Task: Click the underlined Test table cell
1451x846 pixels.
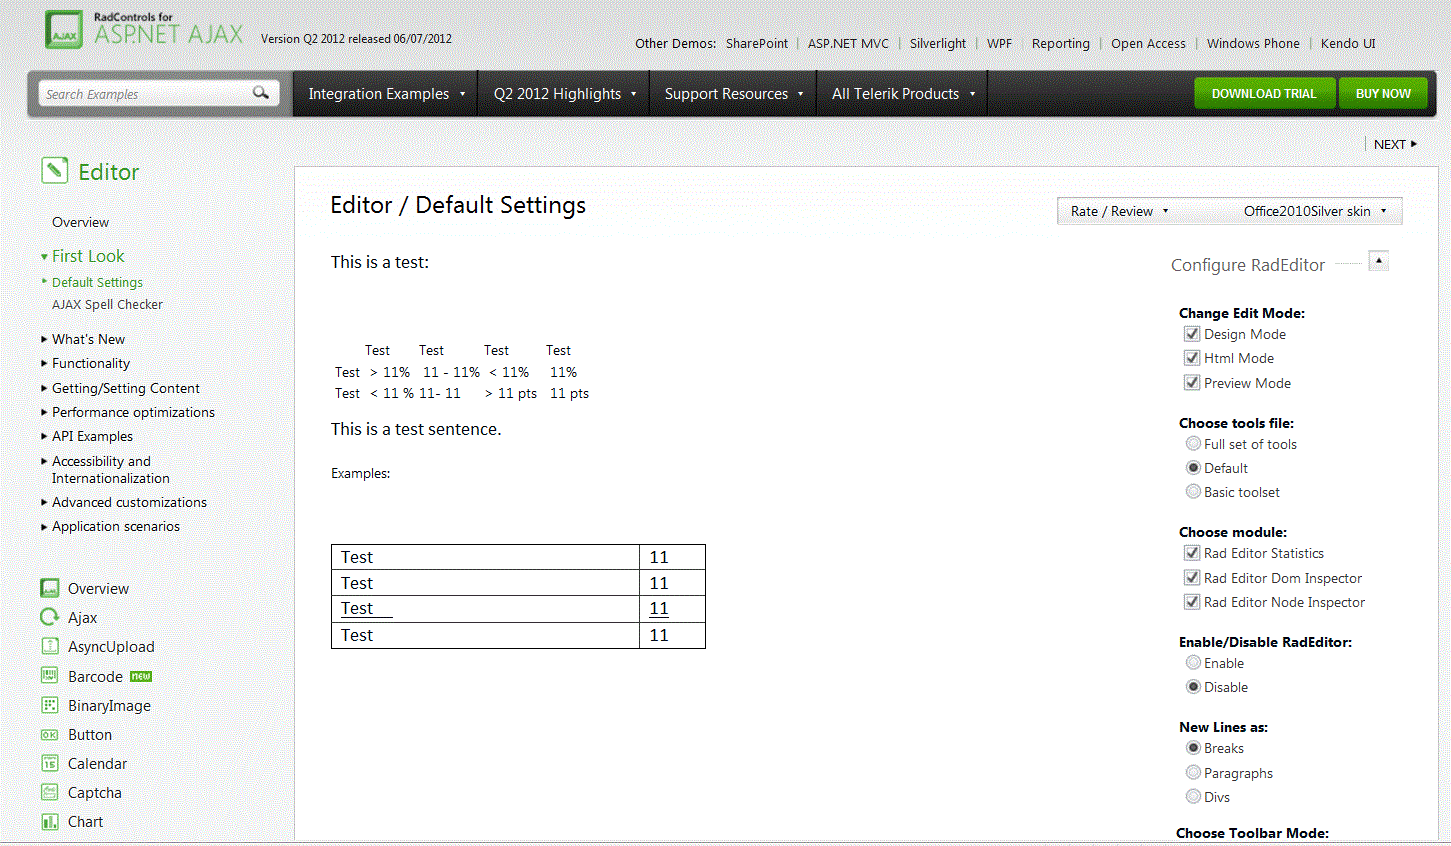Action: 485,608
